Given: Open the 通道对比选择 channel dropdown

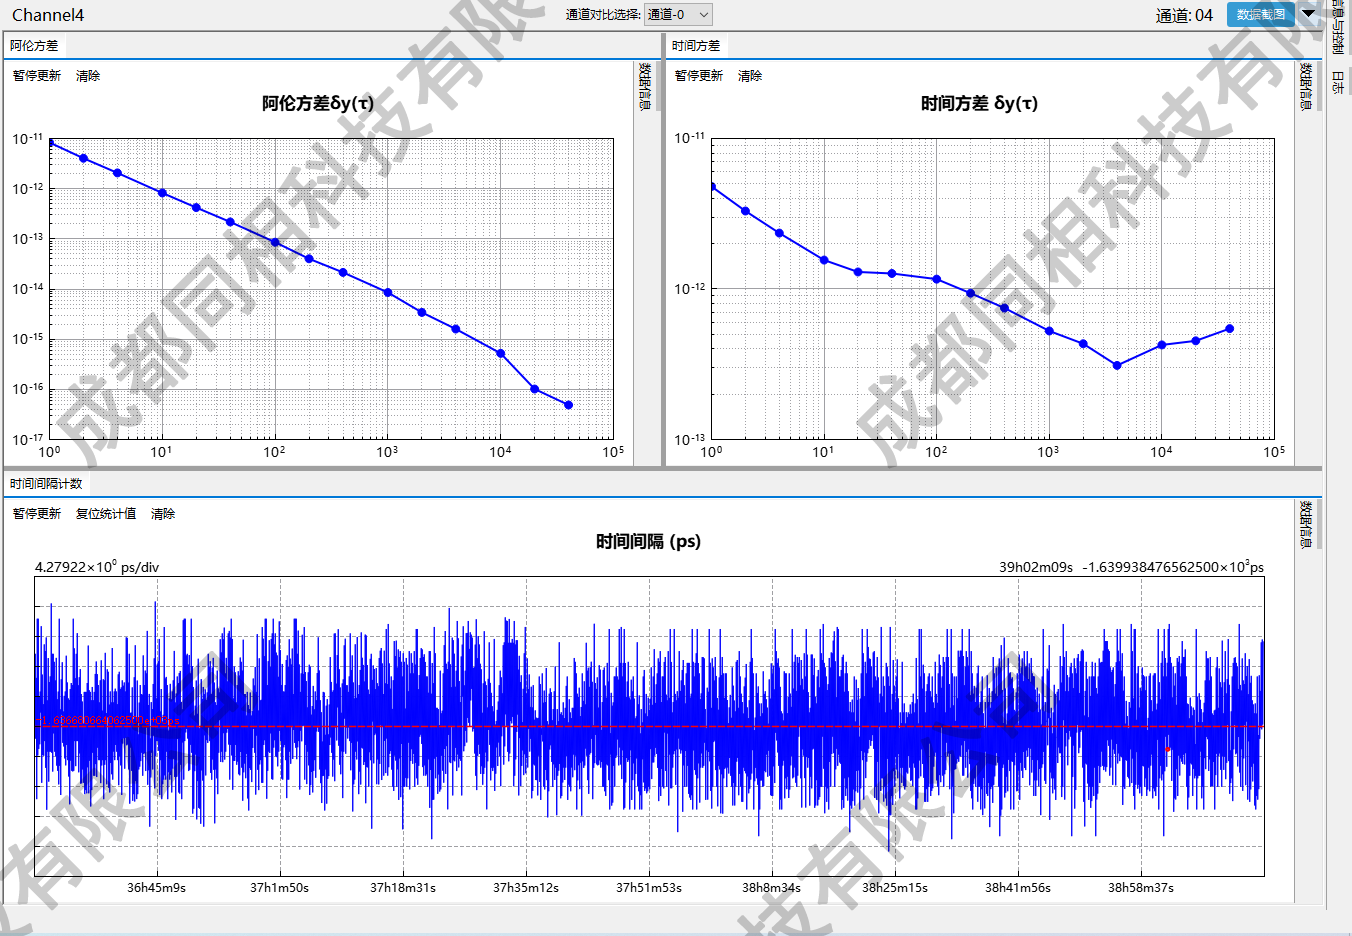Looking at the screenshot, I should (x=678, y=14).
